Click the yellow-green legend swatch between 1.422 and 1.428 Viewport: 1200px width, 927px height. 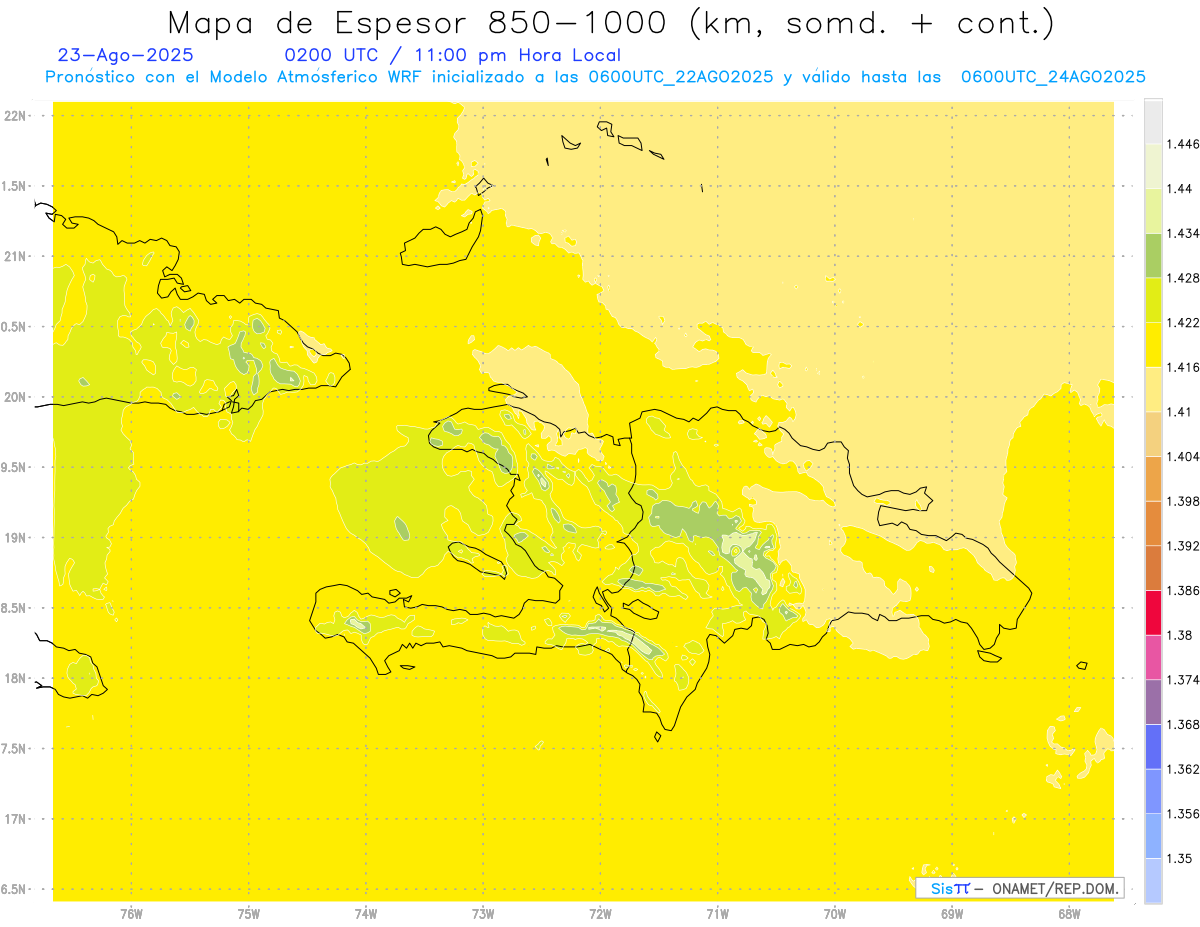click(1153, 300)
